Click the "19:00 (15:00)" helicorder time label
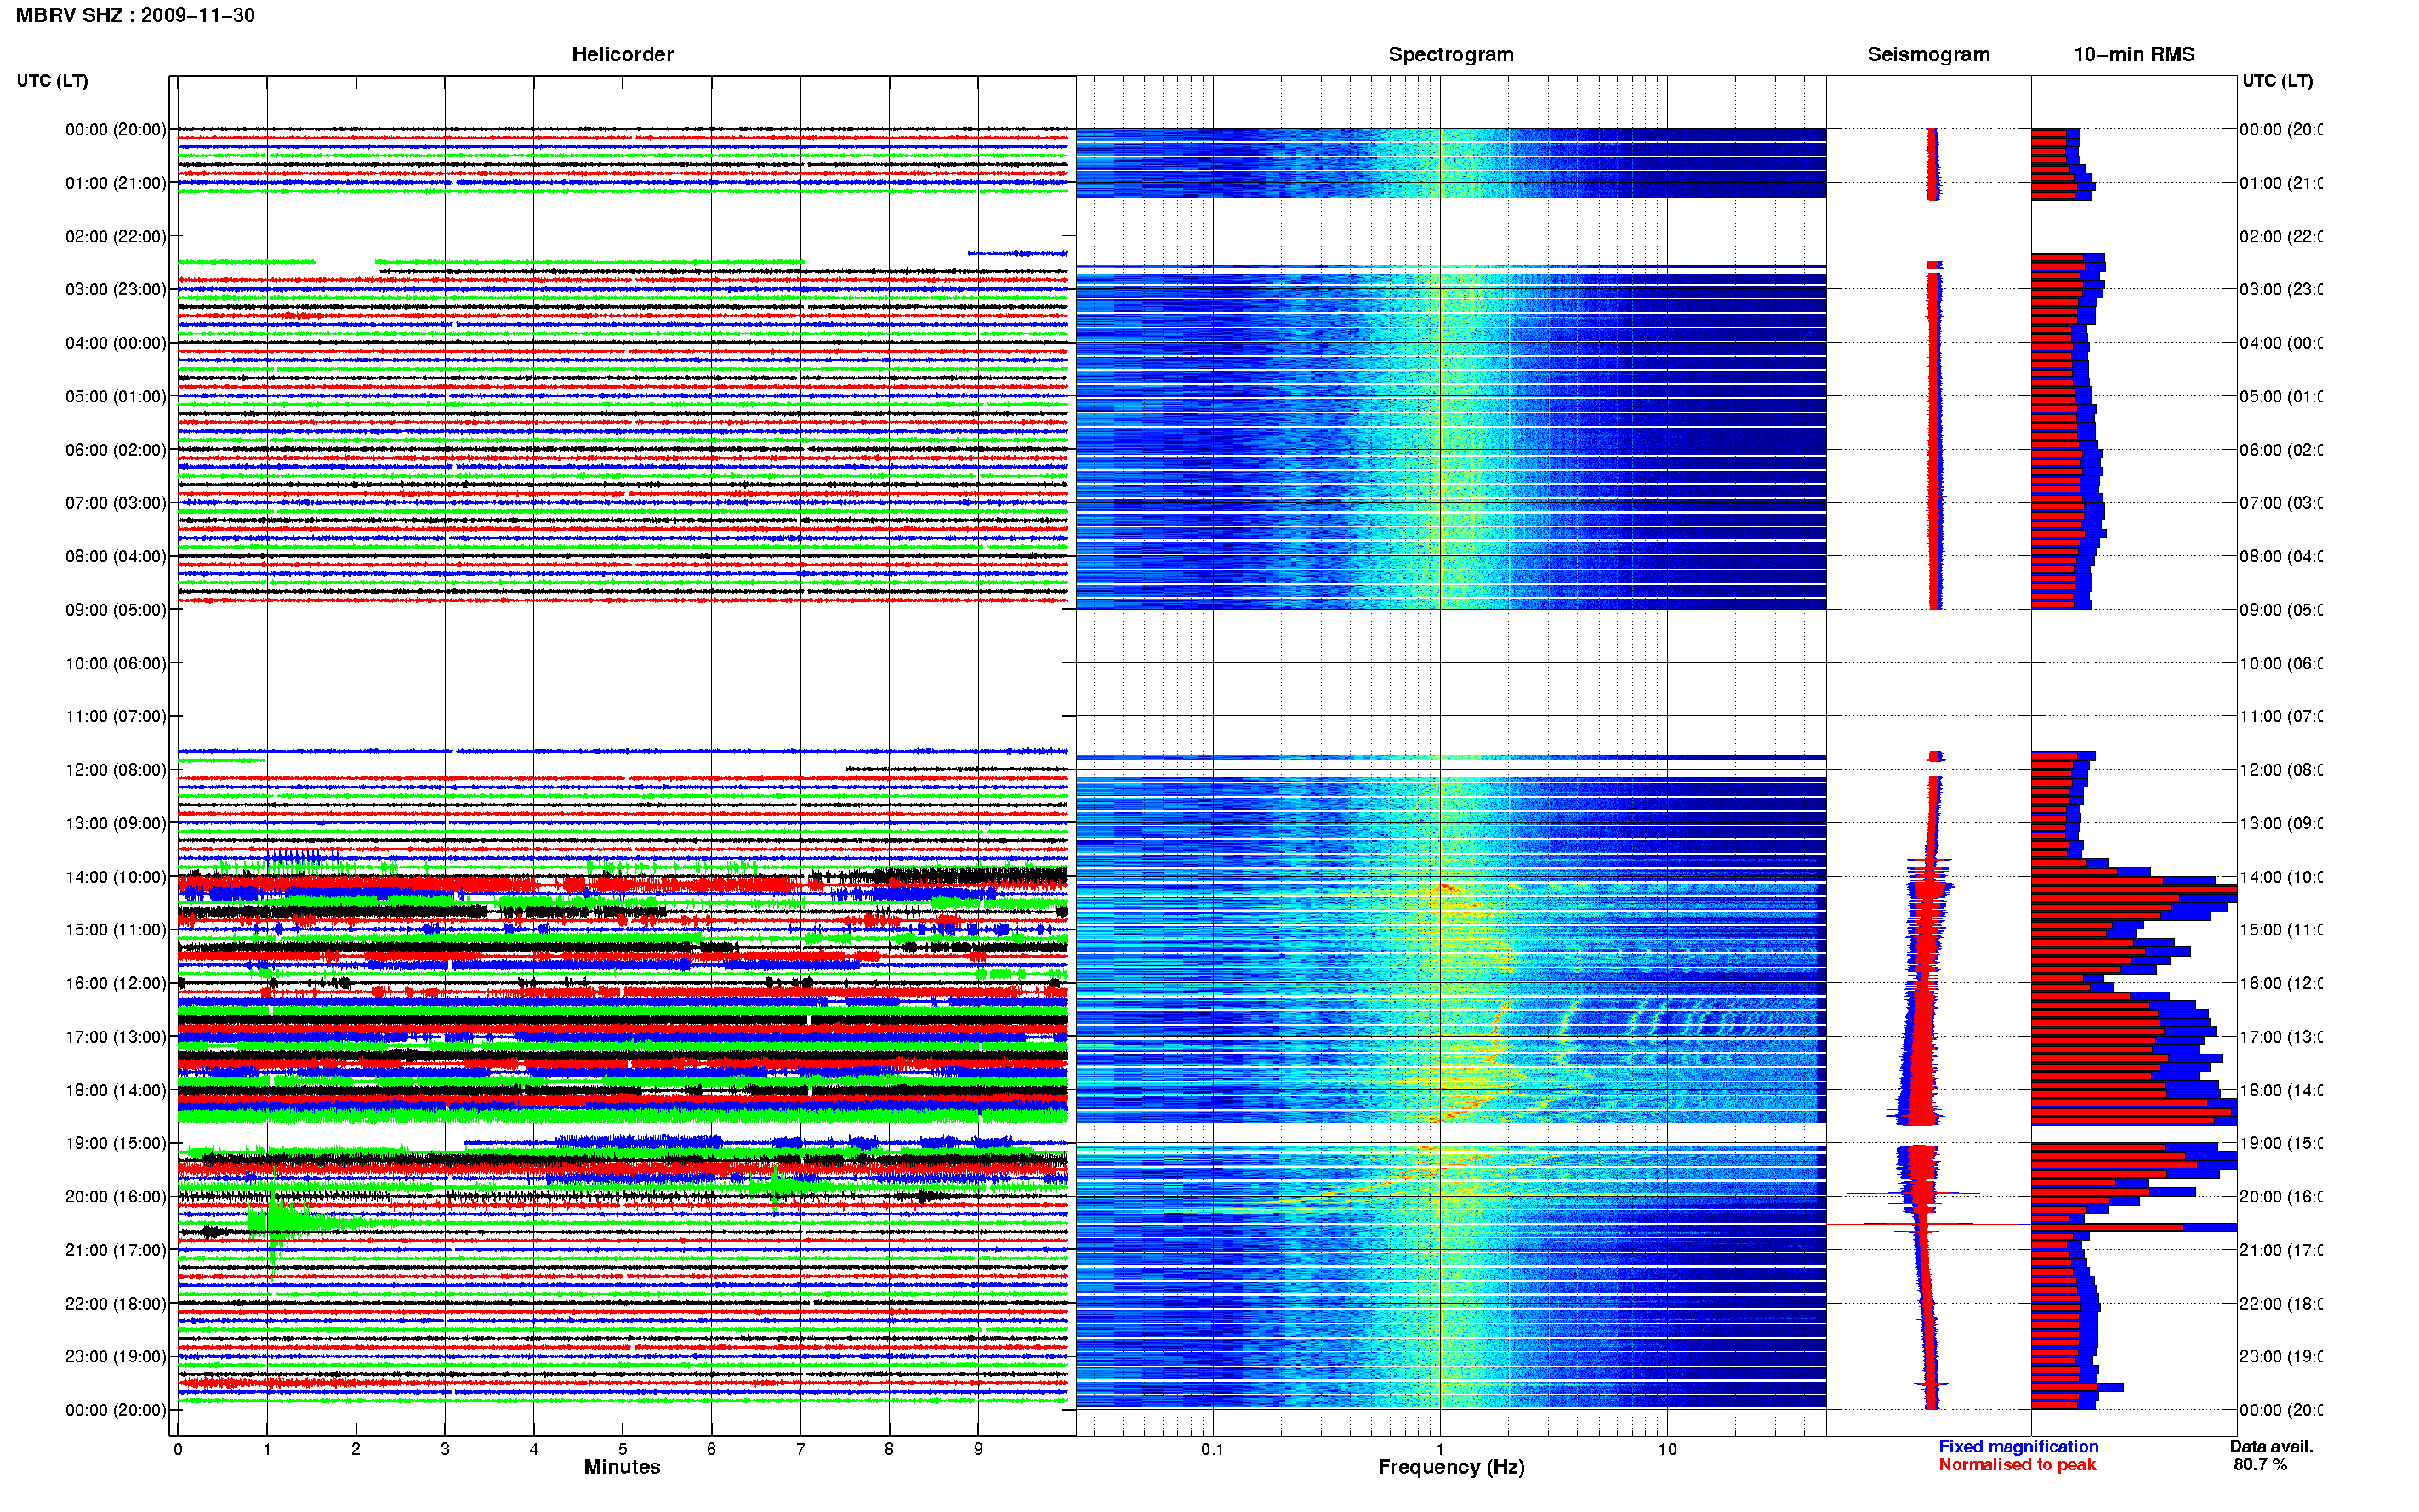Screen dimensions: 2419x1512 point(116,1143)
